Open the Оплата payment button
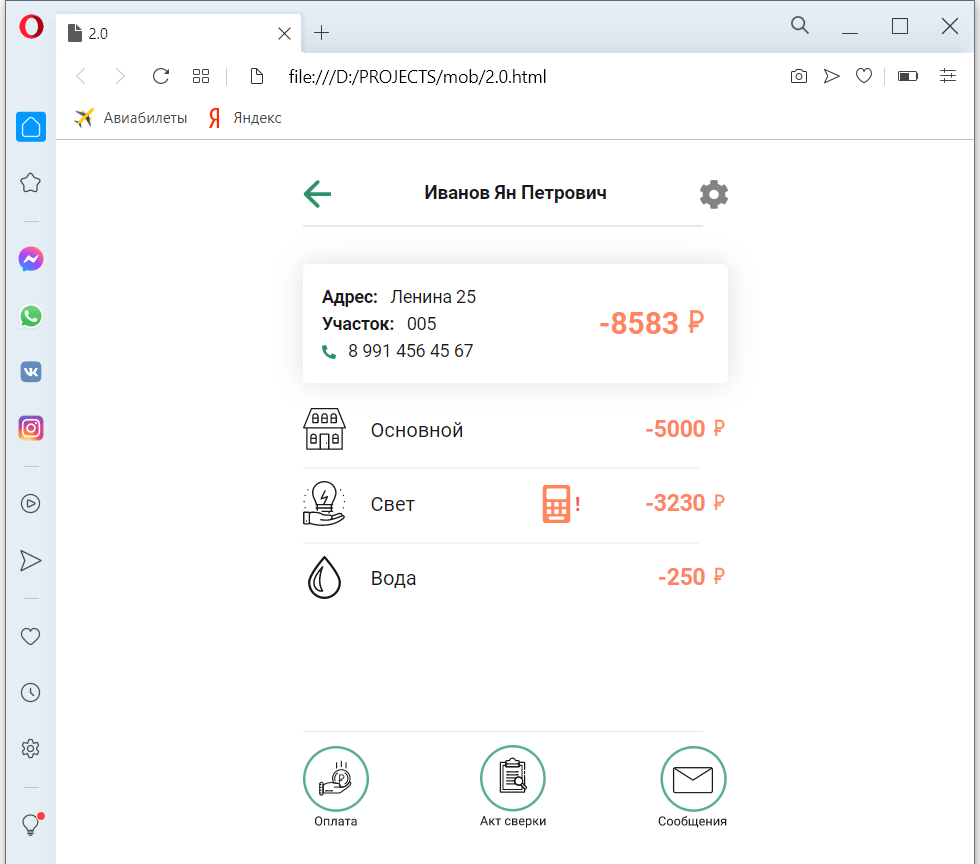This screenshot has width=980, height=864. tap(336, 779)
